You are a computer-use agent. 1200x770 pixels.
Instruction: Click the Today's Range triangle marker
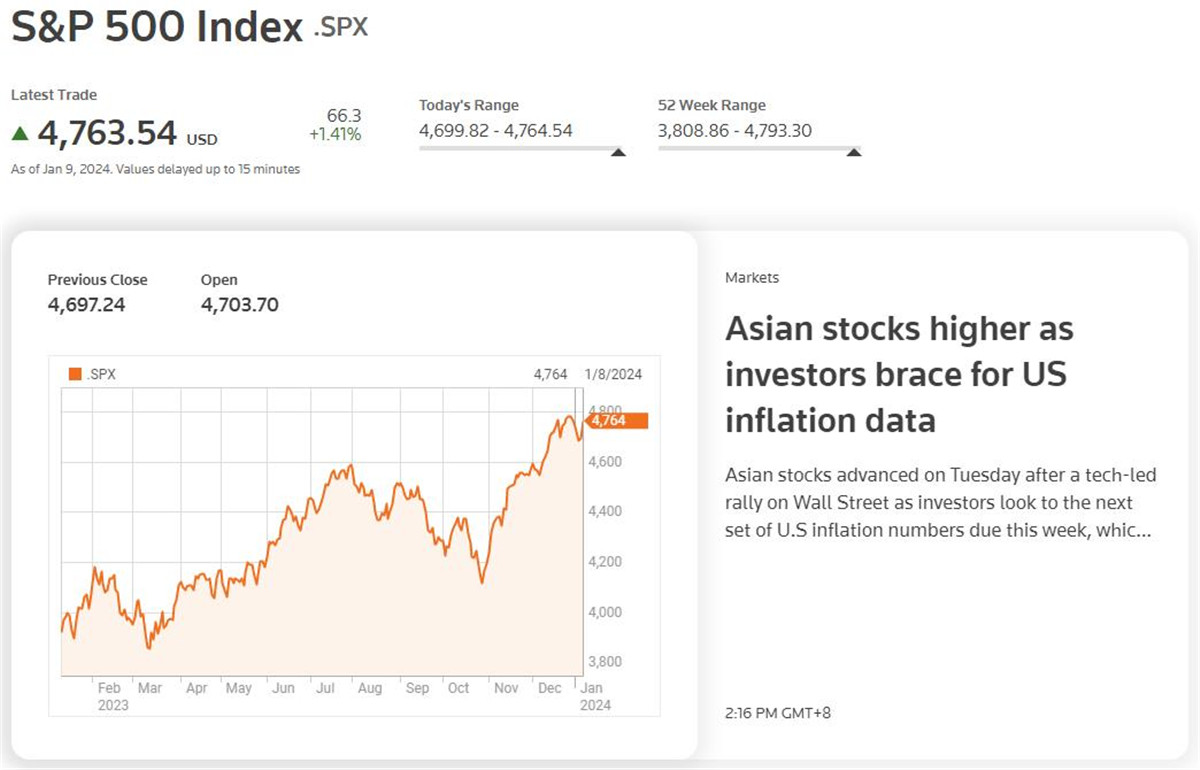(x=618, y=152)
